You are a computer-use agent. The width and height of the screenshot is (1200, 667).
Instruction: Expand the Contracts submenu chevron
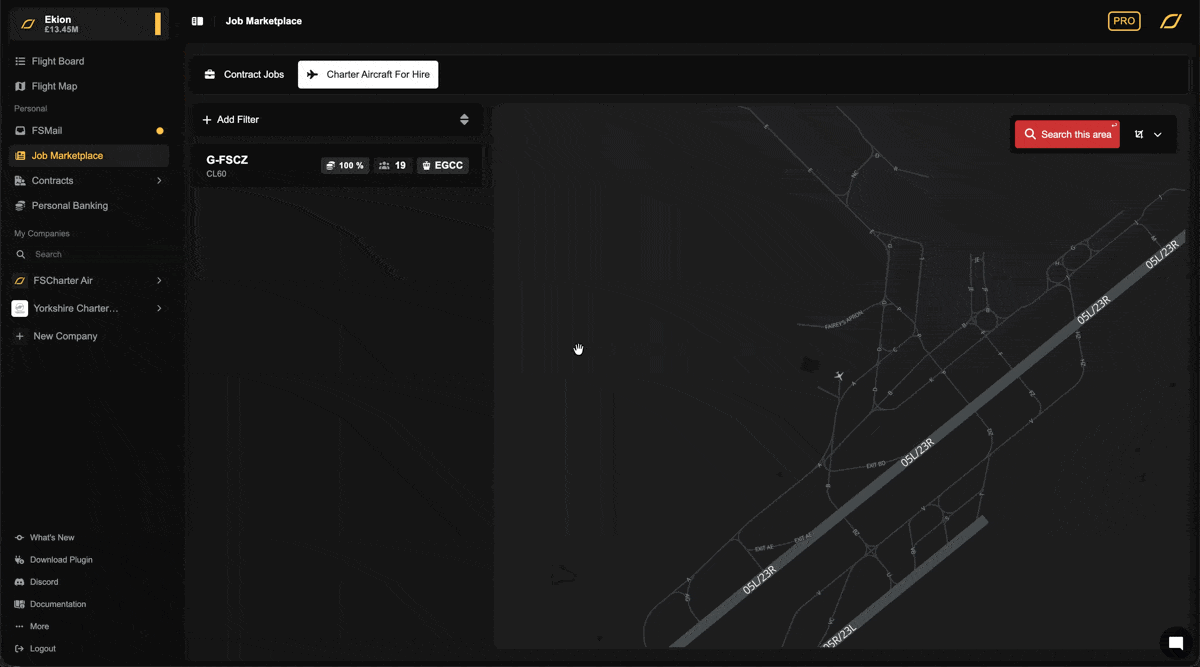(159, 181)
